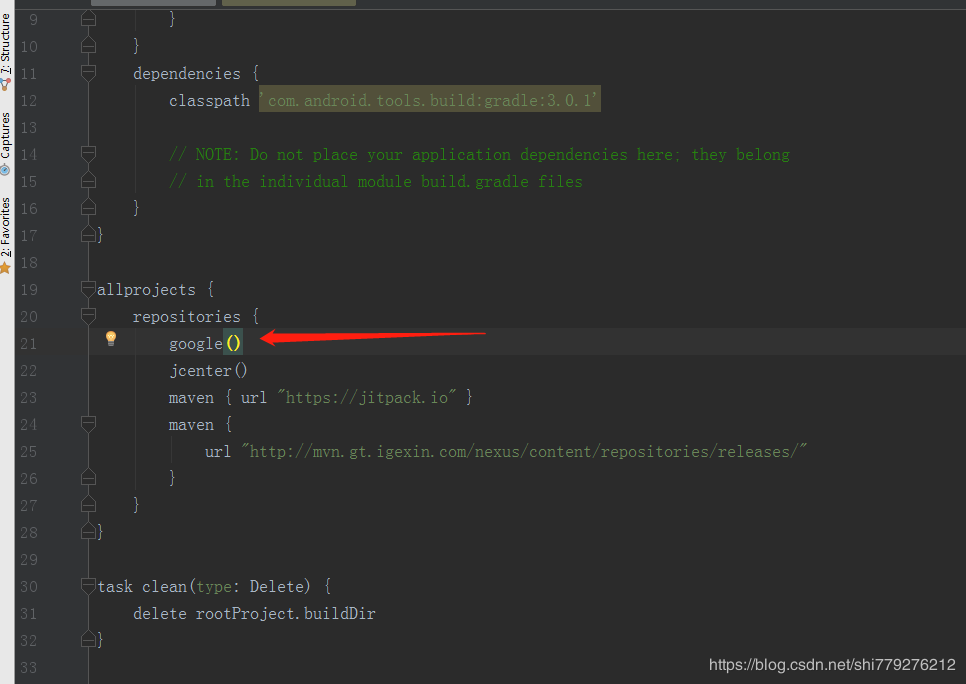
Task: Collapse the task clean fold marker on line 30
Action: 88,586
